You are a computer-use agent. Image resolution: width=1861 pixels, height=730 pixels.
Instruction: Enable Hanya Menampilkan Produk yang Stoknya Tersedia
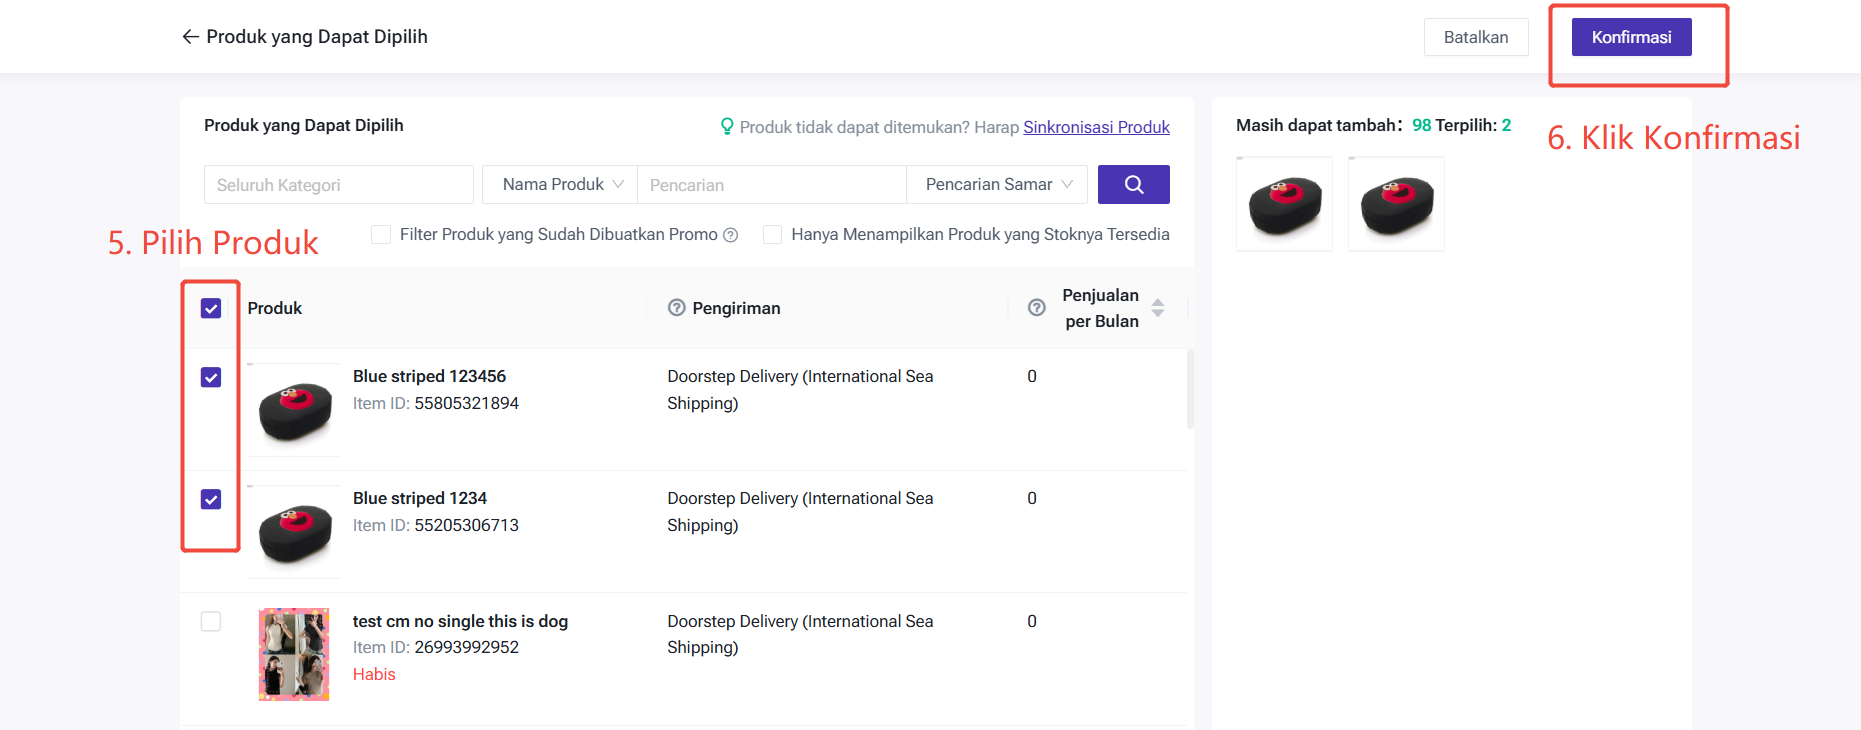[x=772, y=235]
